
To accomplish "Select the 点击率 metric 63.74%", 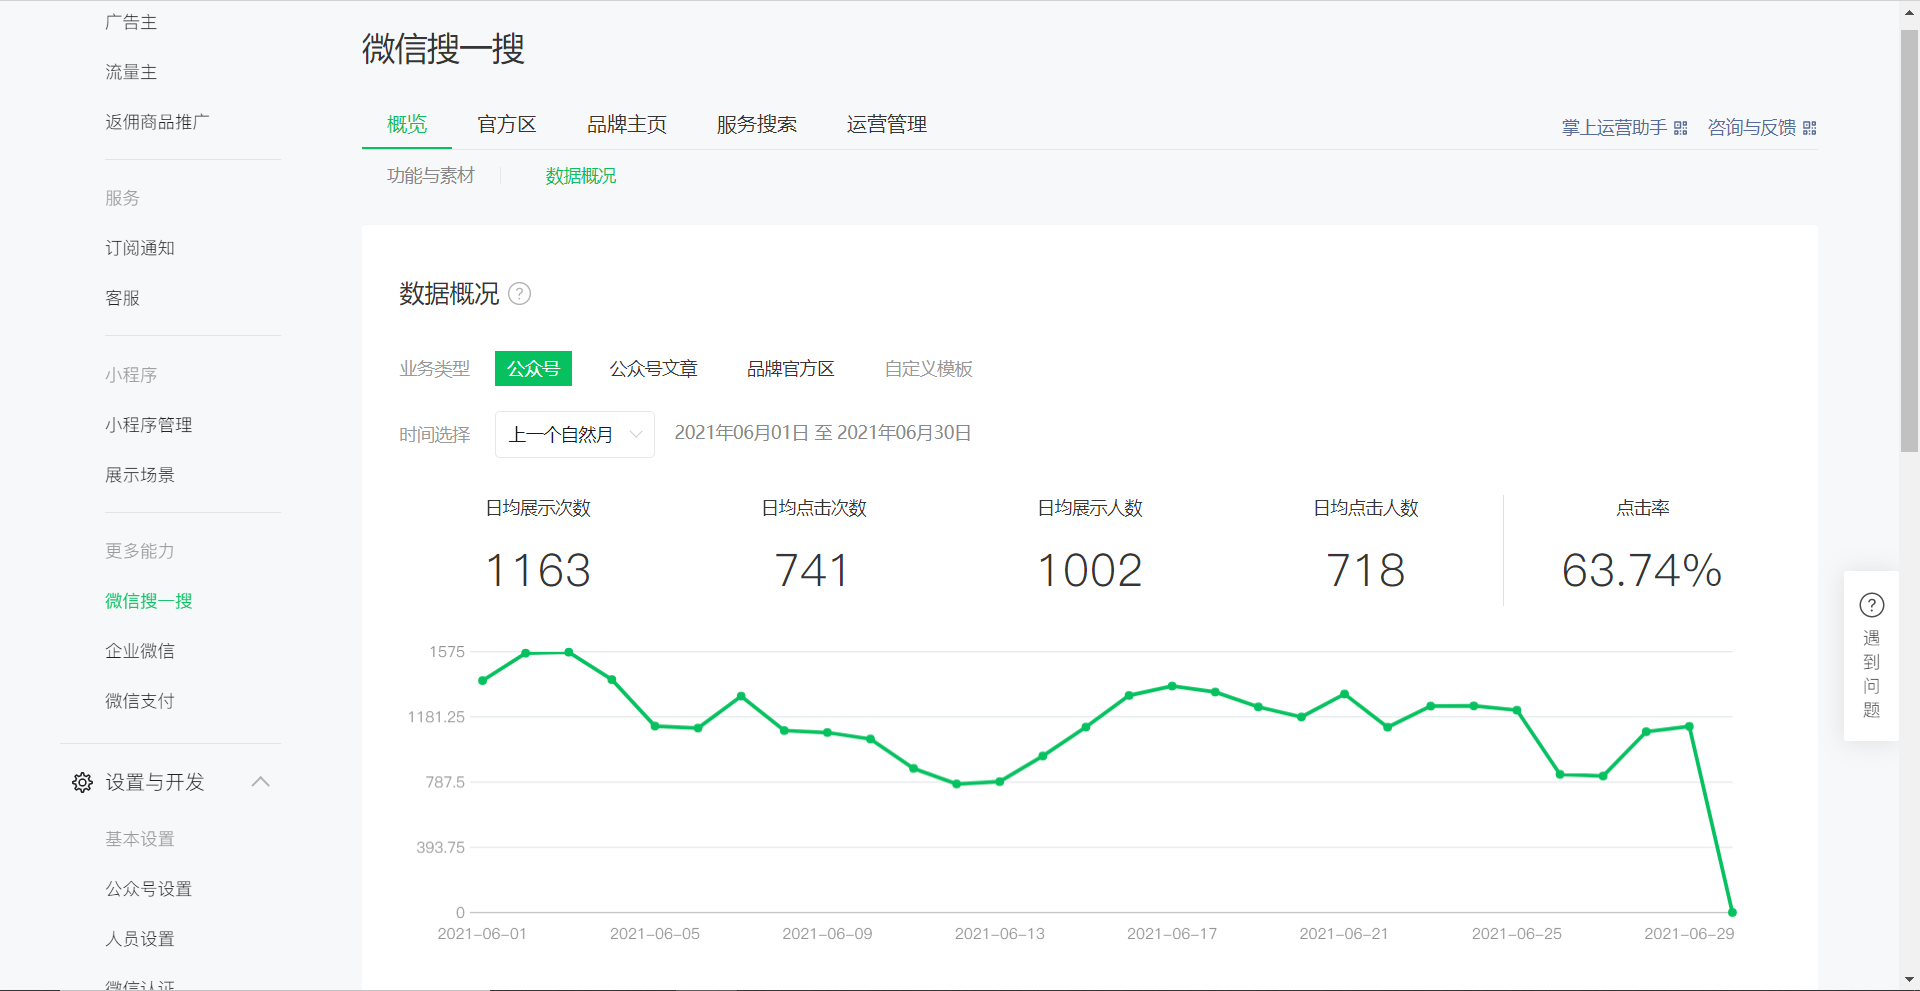I will point(1642,571).
